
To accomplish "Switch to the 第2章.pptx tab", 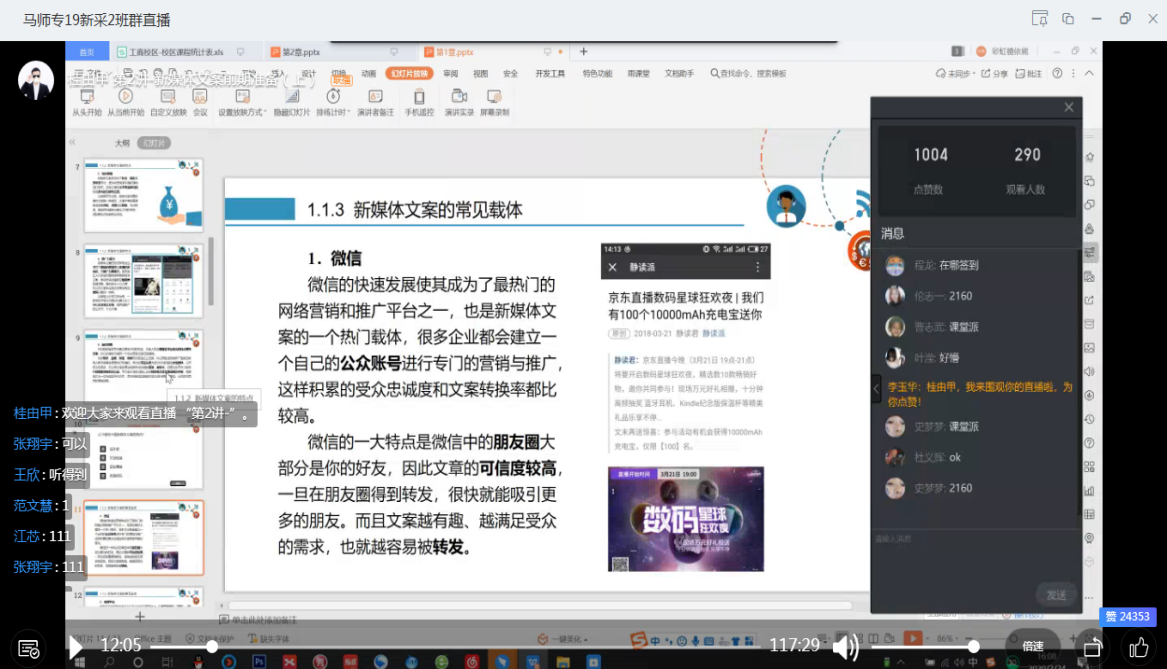I will 300,52.
